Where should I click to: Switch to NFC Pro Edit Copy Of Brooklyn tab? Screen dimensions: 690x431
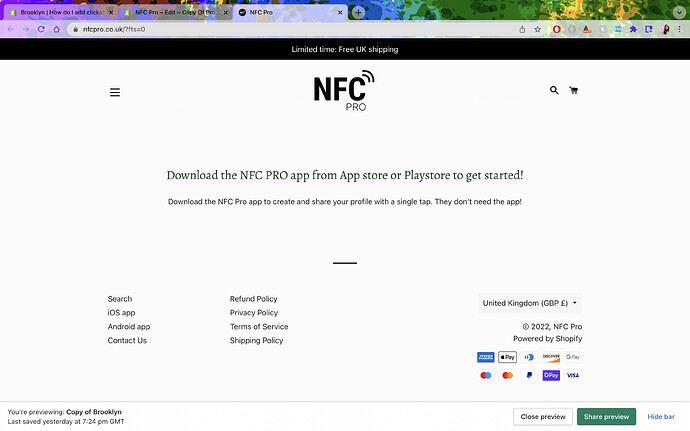point(175,12)
